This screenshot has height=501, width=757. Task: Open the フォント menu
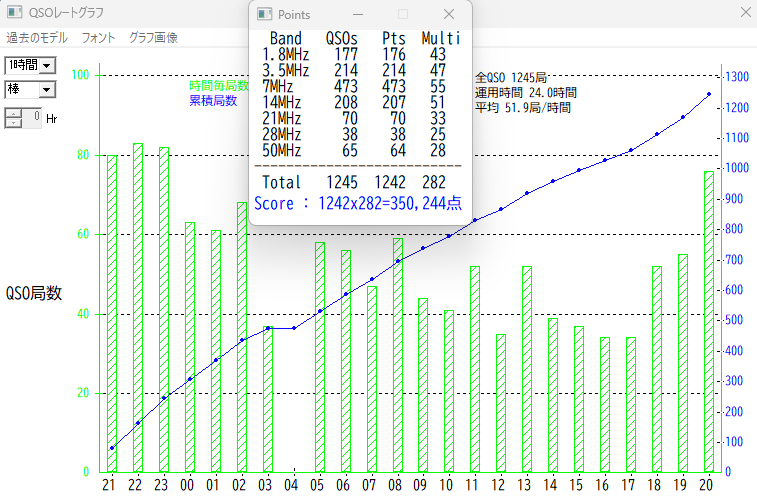pos(98,38)
